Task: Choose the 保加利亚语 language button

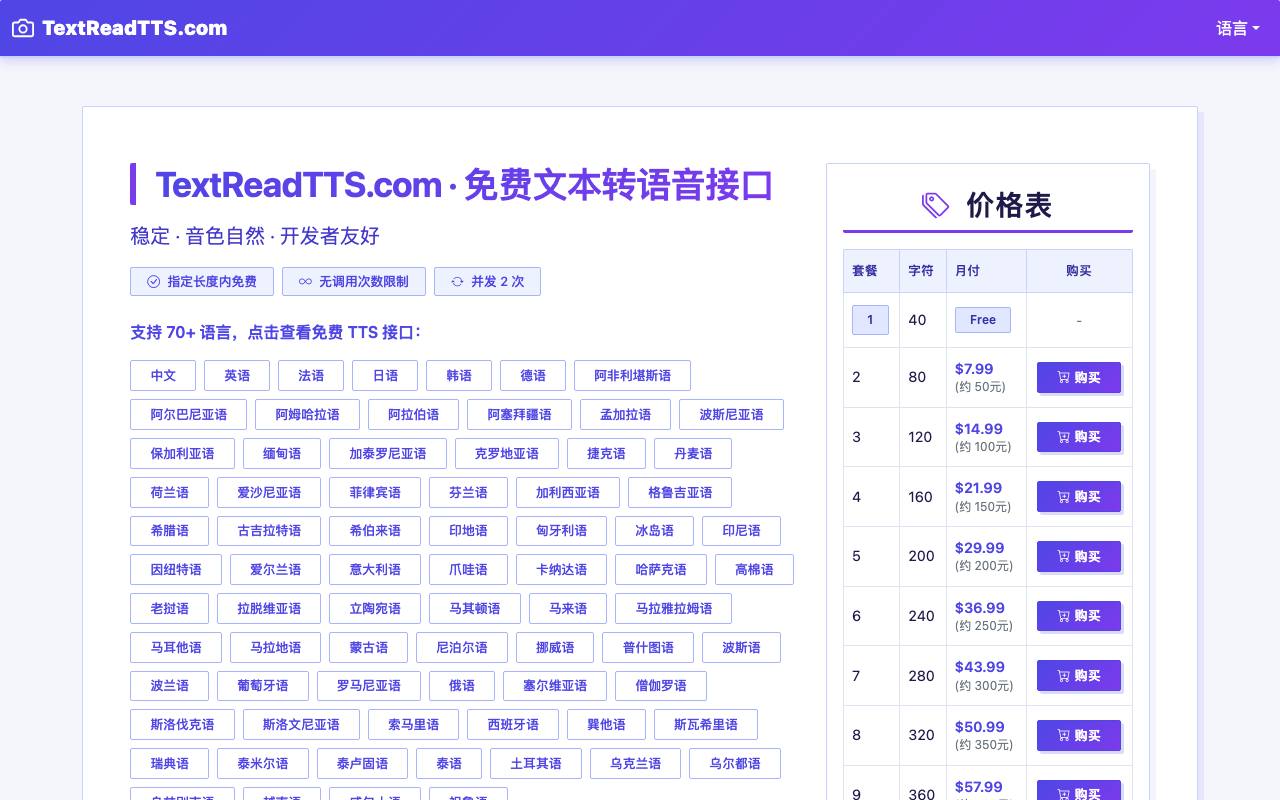Action: click(182, 454)
